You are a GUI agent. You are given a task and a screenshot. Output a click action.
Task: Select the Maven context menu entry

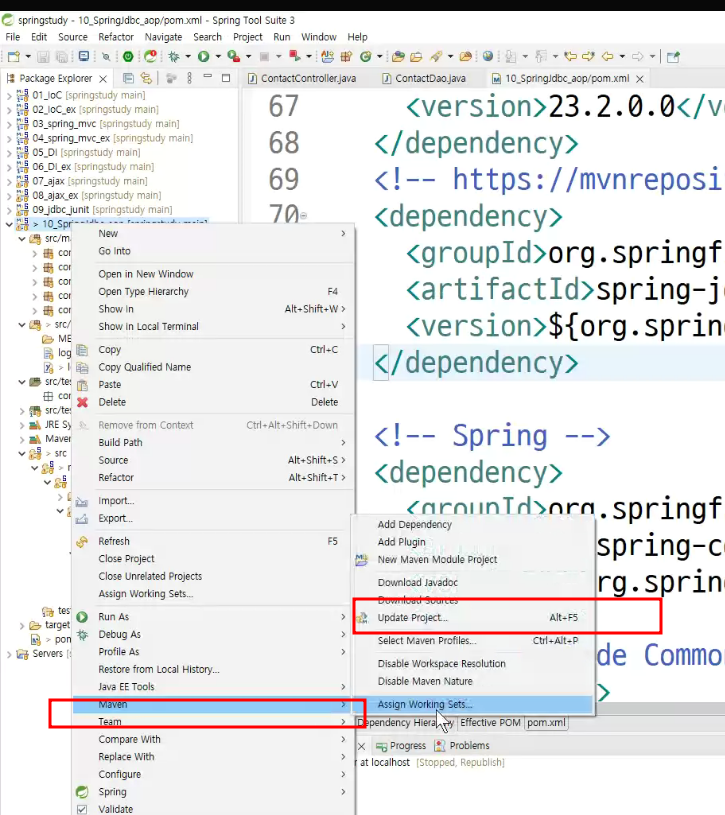[213, 704]
